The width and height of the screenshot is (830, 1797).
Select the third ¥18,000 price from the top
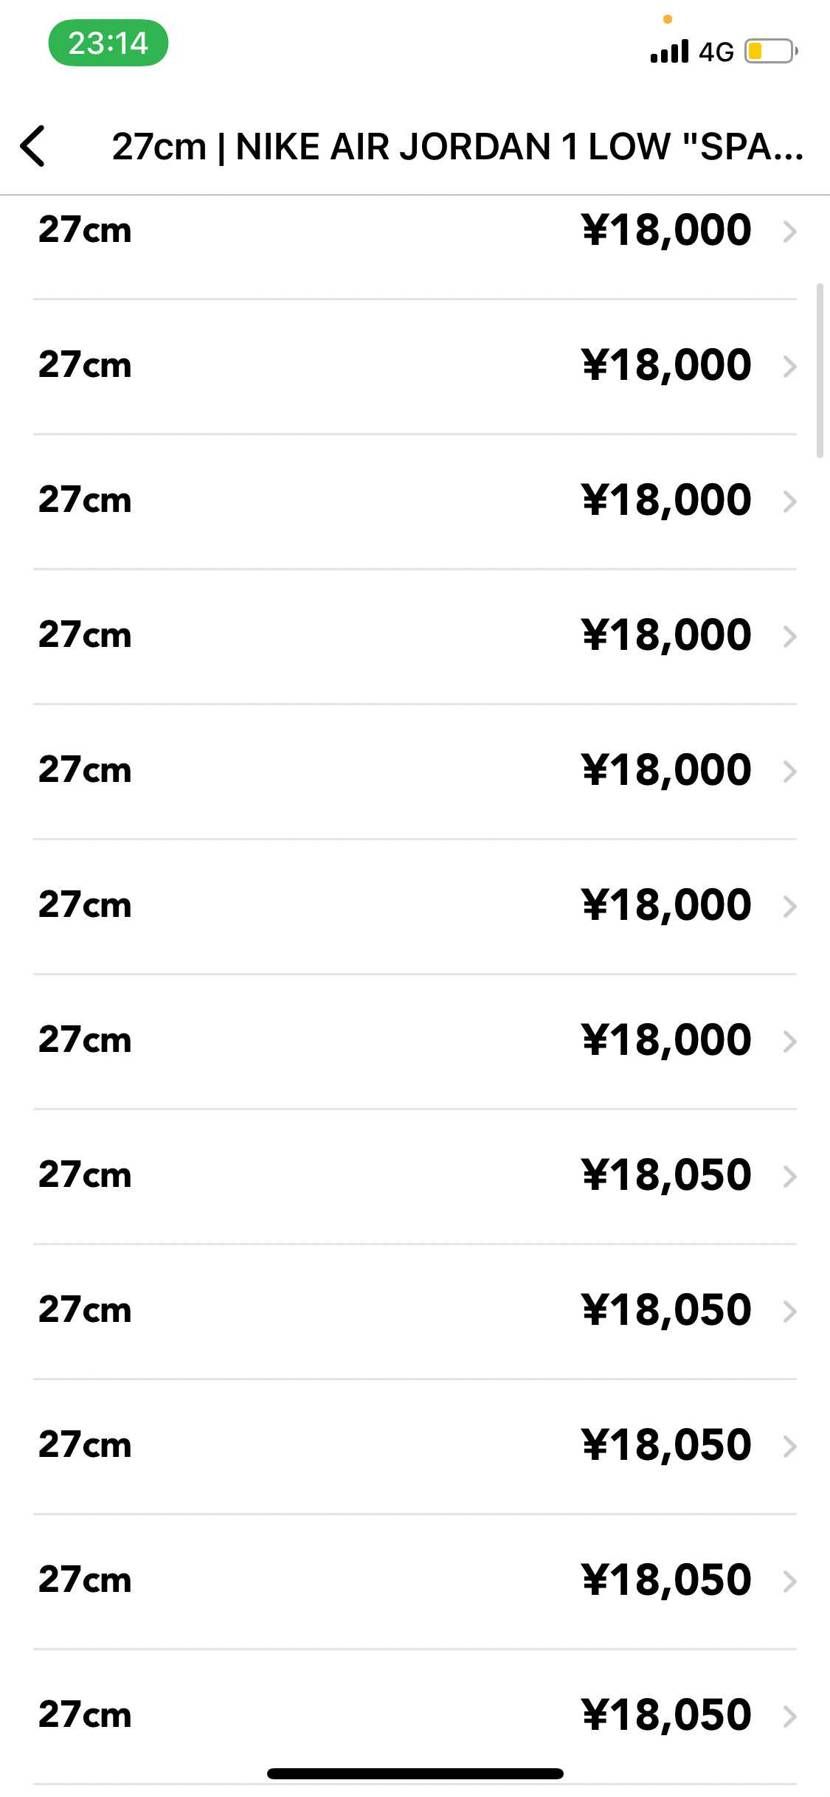pos(666,500)
